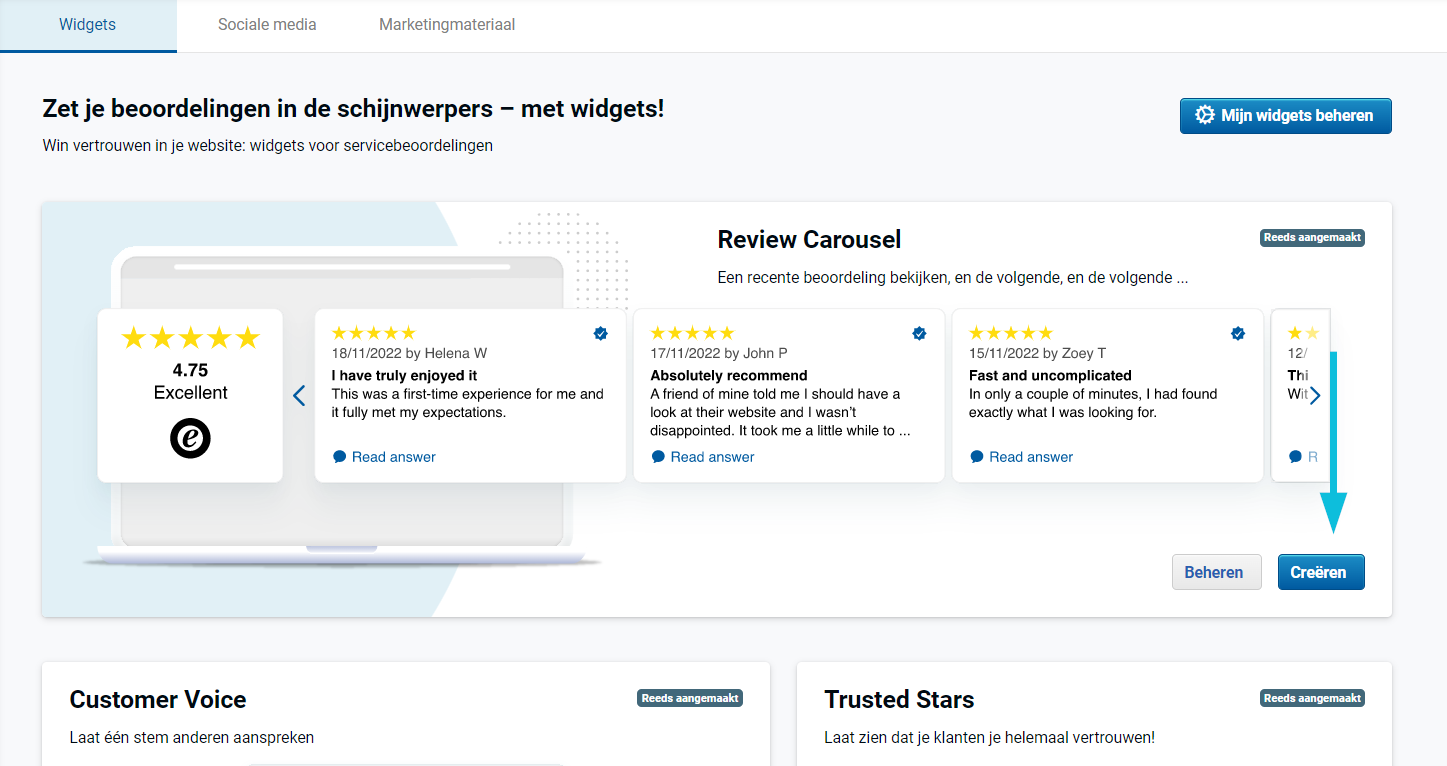Open the Marketingmateriaal tab

coord(447,25)
